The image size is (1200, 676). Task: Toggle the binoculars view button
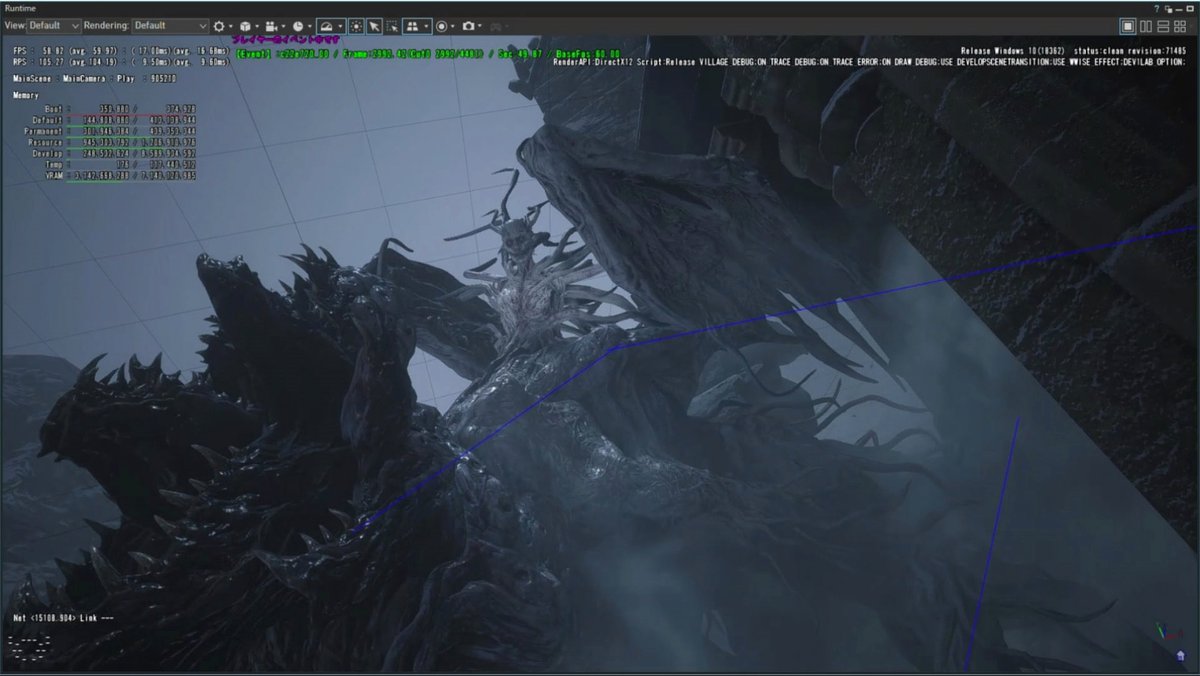click(413, 26)
